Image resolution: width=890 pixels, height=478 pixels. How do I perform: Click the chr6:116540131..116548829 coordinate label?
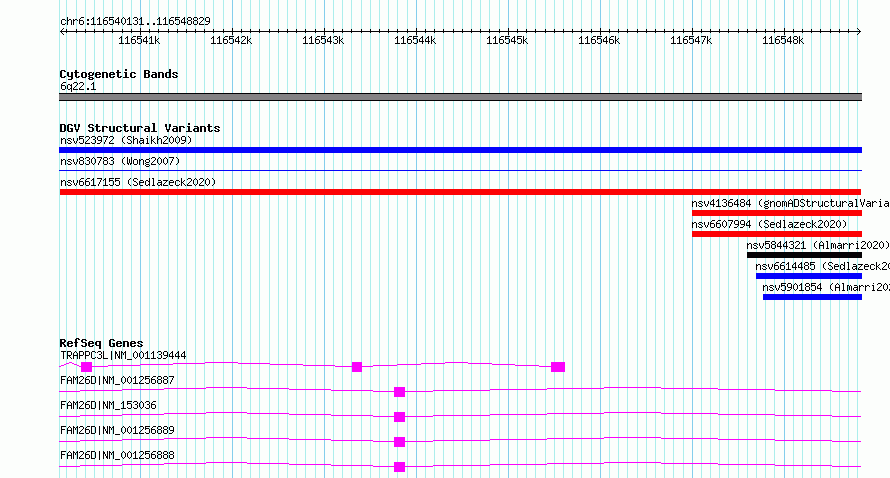[135, 21]
